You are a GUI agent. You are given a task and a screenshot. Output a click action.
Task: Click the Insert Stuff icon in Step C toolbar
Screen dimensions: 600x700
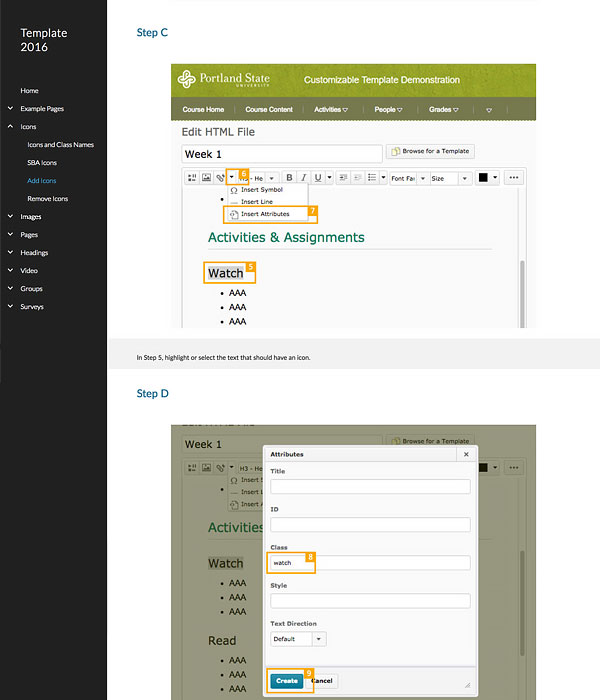(192, 178)
